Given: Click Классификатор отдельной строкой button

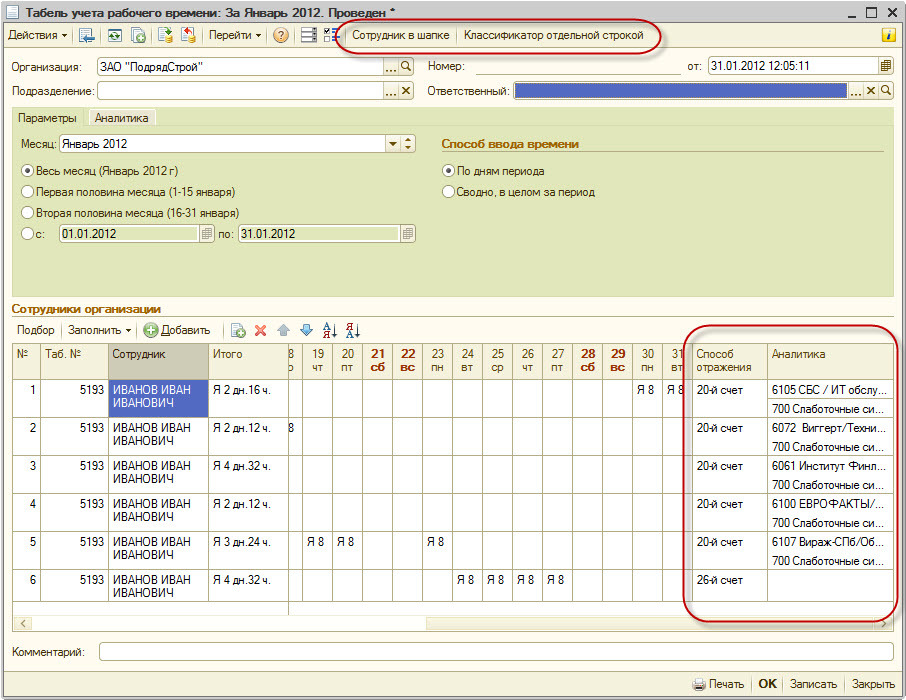Looking at the screenshot, I should pyautogui.click(x=554, y=35).
